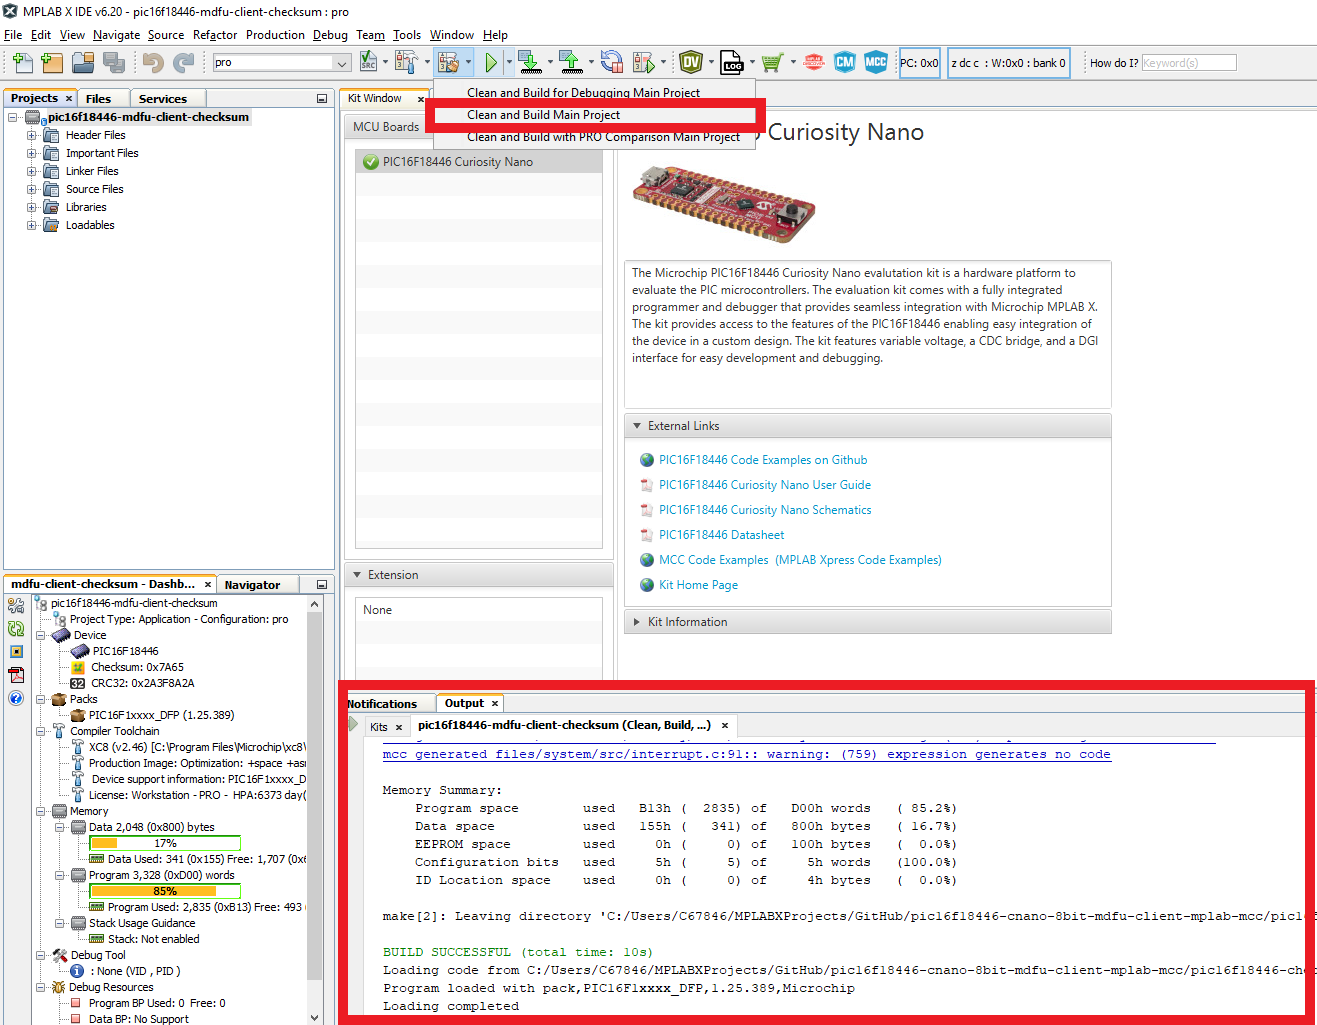Click the Undo toolbar arrow
The image size is (1317, 1025).
pos(152,62)
